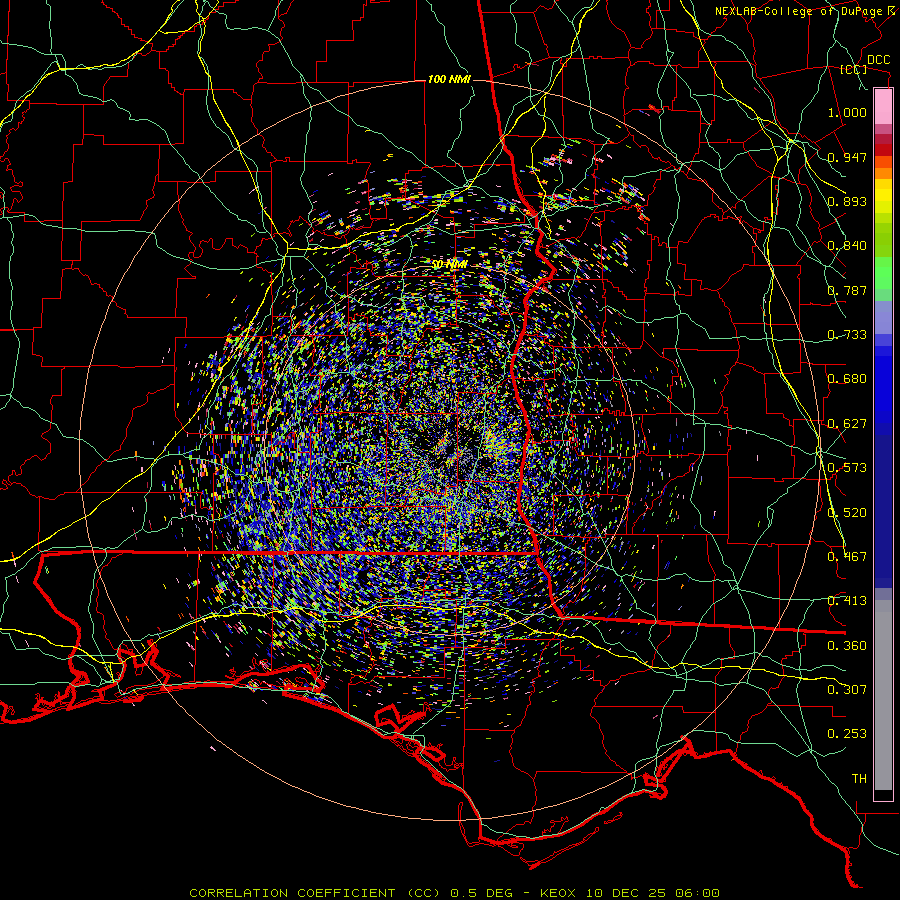Click the 50 NMI range ring label

pos(449,265)
